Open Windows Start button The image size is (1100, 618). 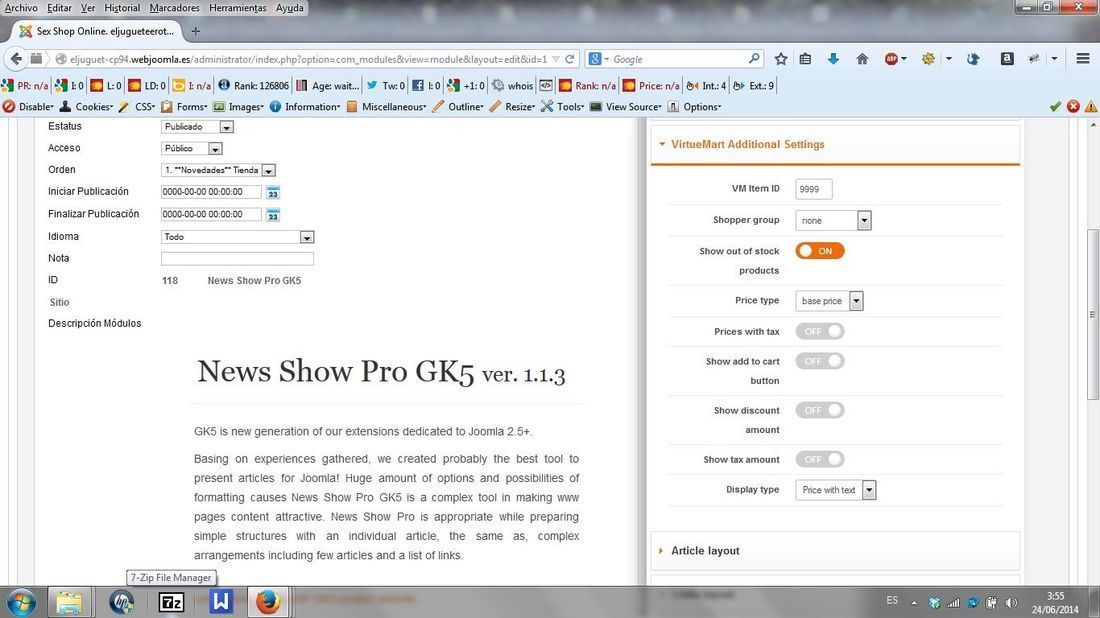tap(21, 603)
